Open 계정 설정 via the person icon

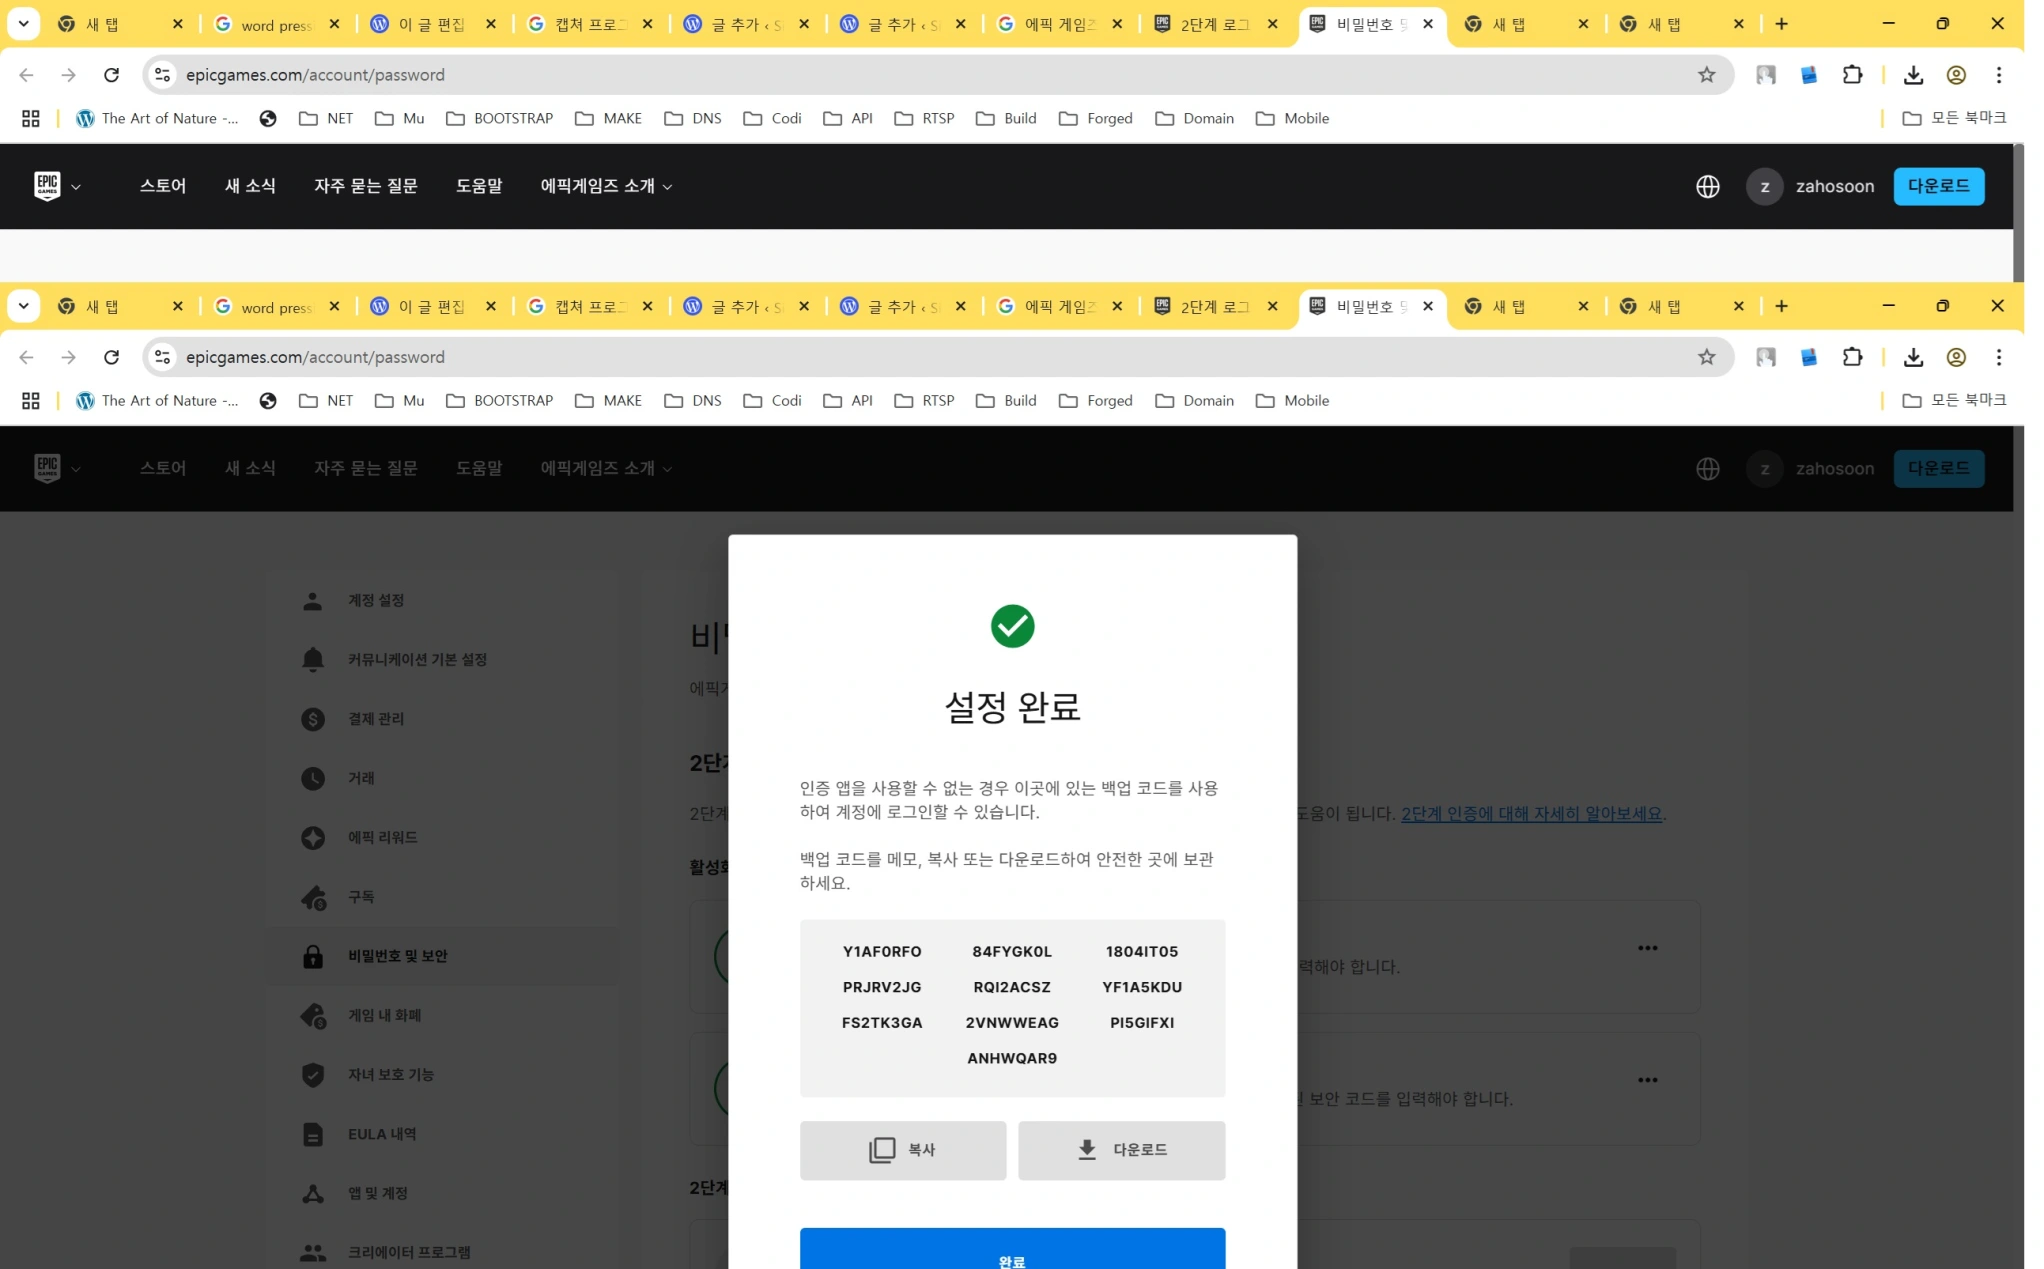(312, 600)
